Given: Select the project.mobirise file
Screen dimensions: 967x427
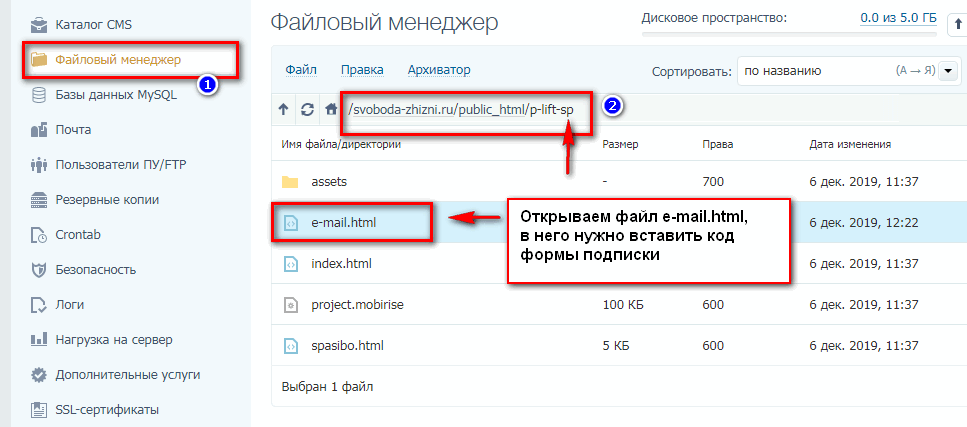Looking at the screenshot, I should coord(358,305).
